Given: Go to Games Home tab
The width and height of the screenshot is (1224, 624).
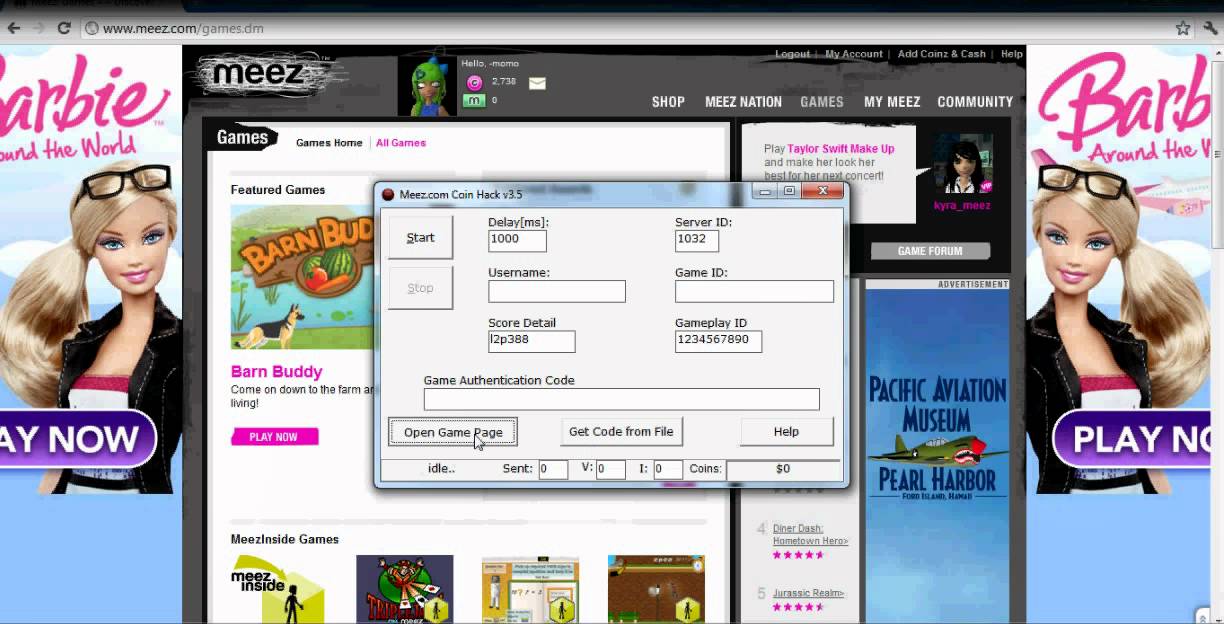Looking at the screenshot, I should click(329, 143).
